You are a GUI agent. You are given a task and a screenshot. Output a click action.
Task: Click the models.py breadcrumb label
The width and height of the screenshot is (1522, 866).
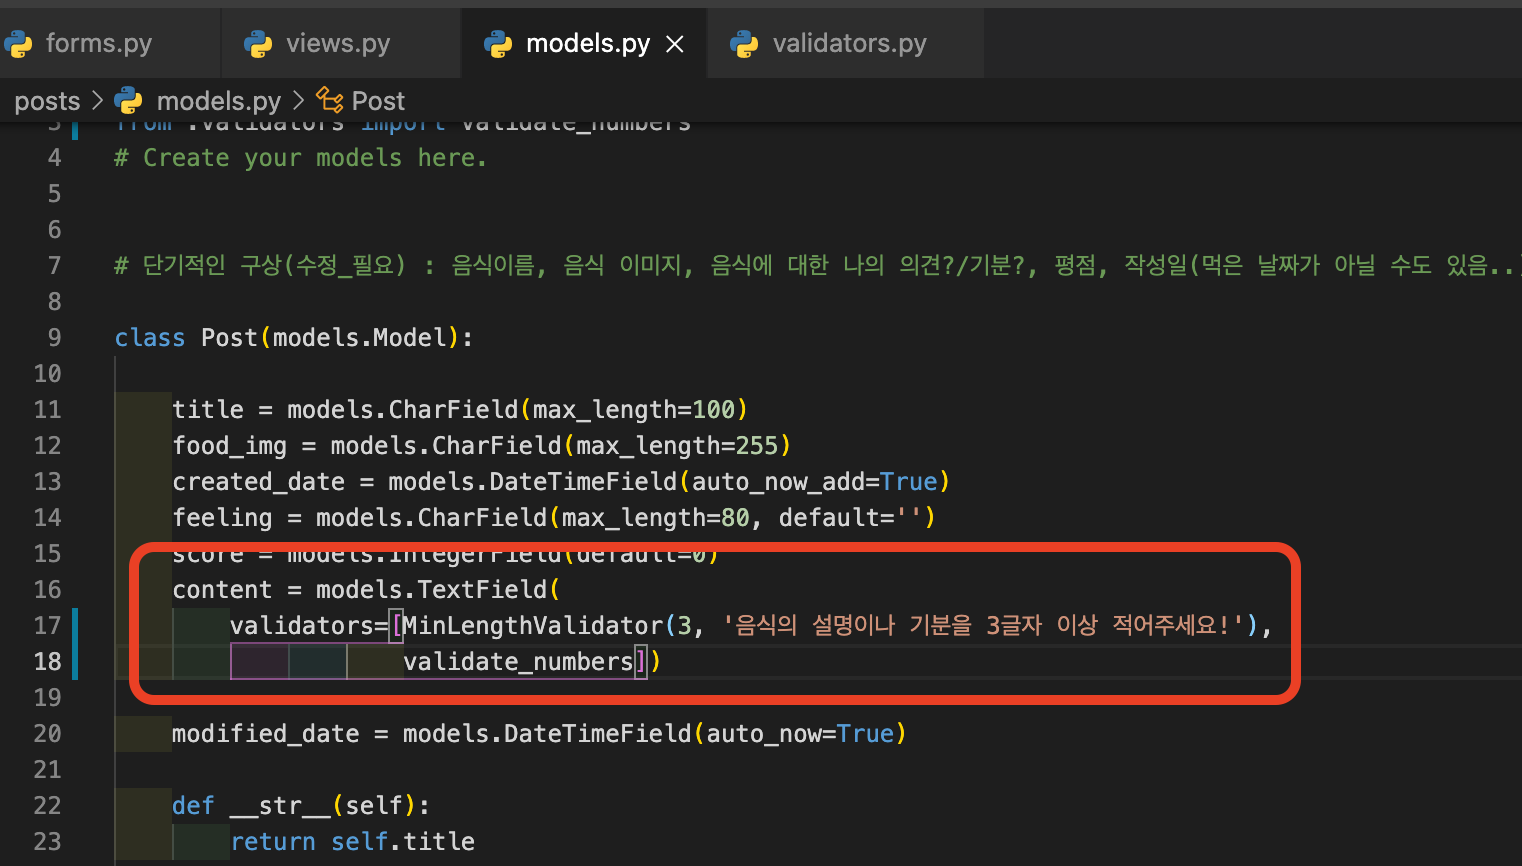(219, 100)
